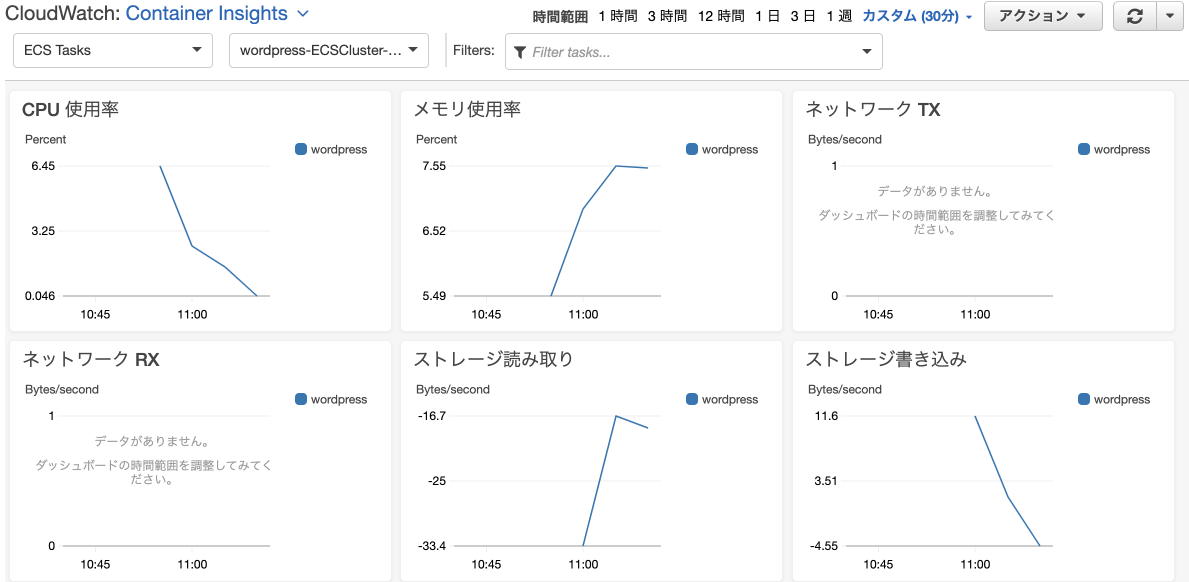Expand the Filter tasks suggestions arrow
Screen dimensions: 1189x582
[x=867, y=52]
